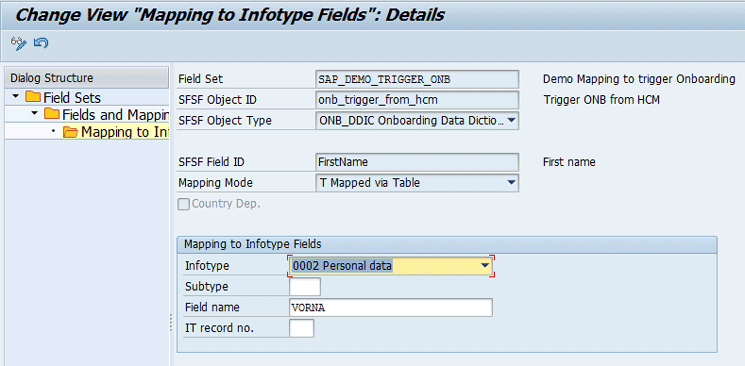Select Fields and Mapping tree item

(115, 115)
